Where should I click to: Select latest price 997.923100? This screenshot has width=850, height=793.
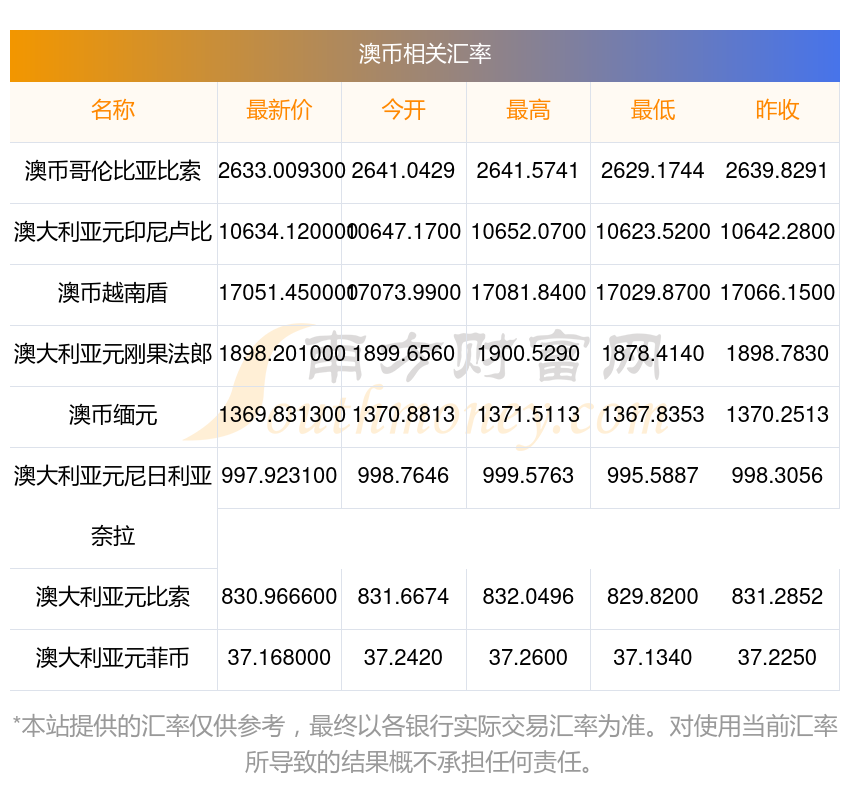pos(279,475)
